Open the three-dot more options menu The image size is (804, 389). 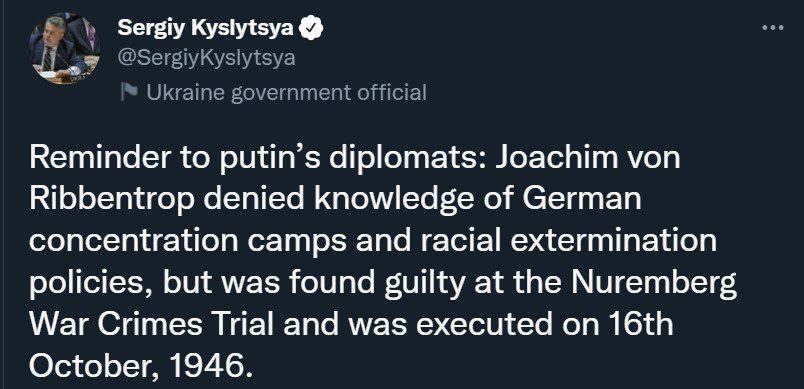pos(773,28)
